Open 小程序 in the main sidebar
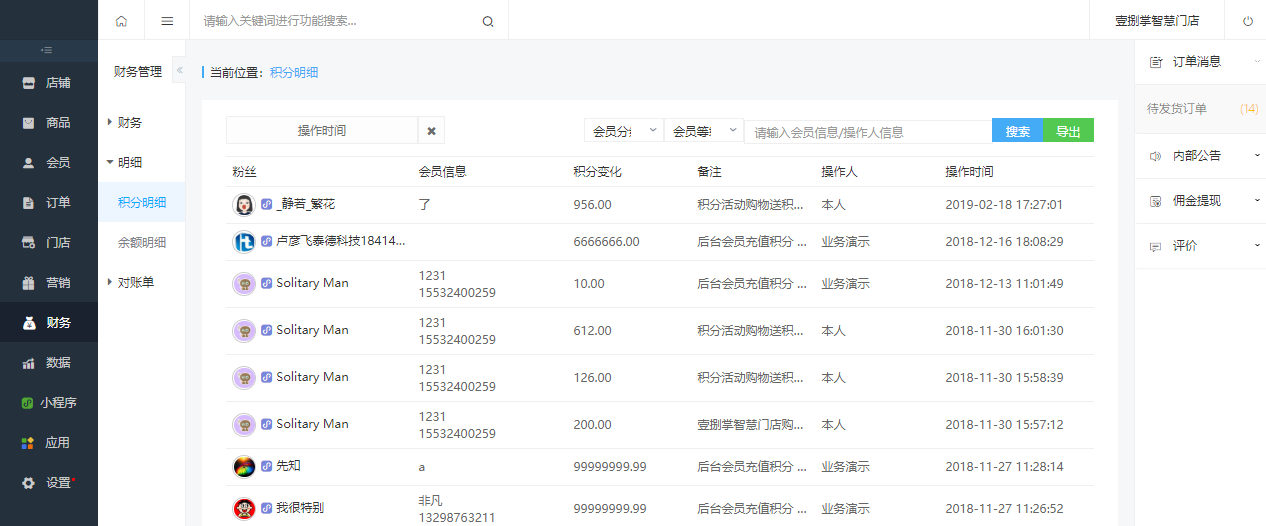Screen dimensions: 1266x526 [49, 403]
